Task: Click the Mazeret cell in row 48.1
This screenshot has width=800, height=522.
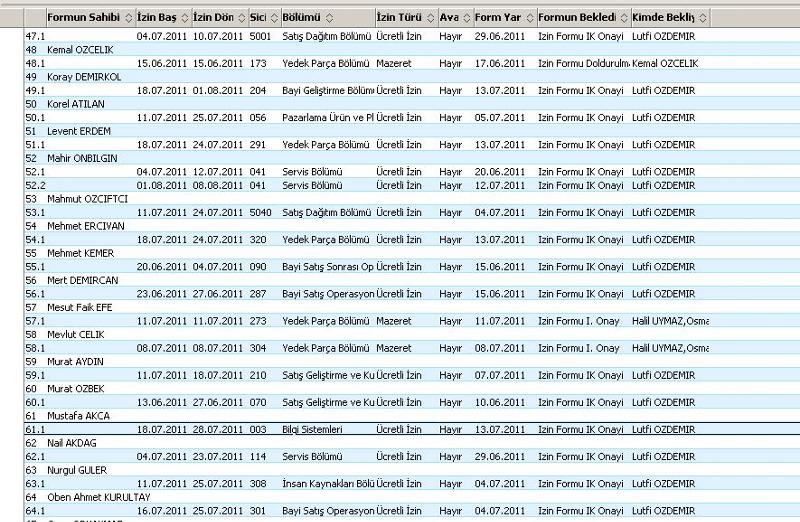Action: click(x=394, y=63)
